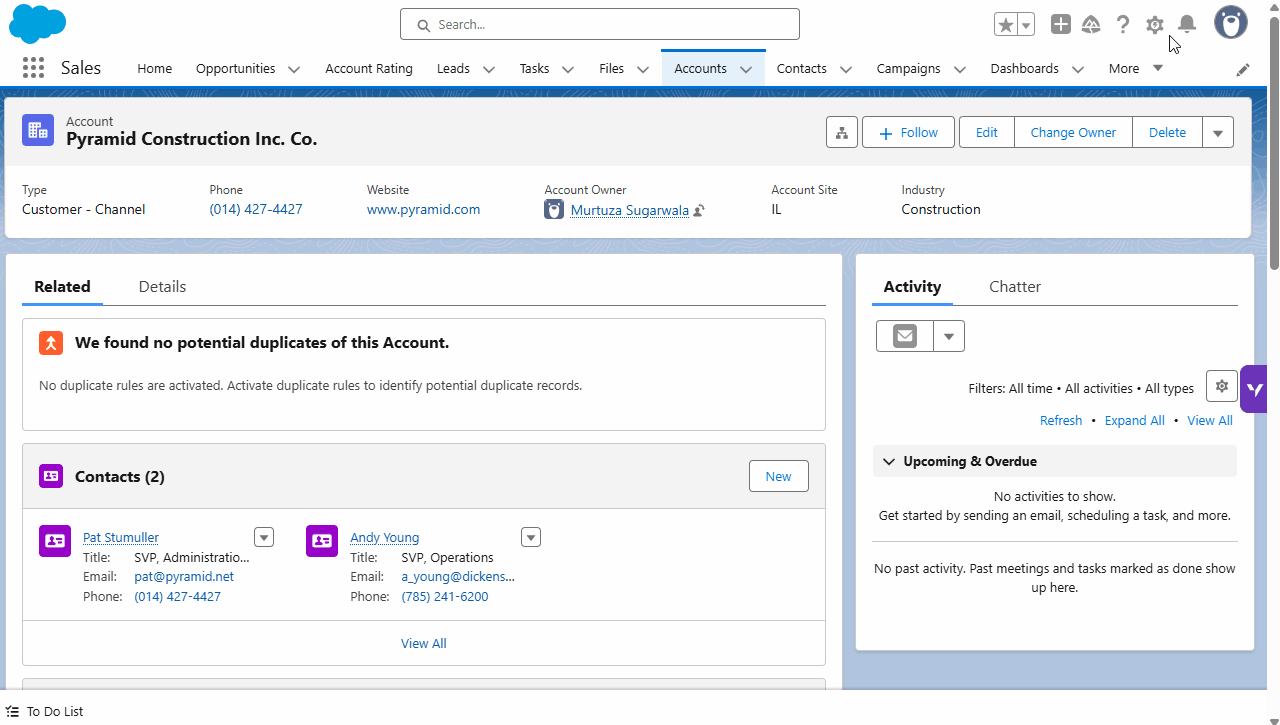Image resolution: width=1280 pixels, height=725 pixels.
Task: Expand the Accounts tab dropdown
Action: click(x=746, y=69)
